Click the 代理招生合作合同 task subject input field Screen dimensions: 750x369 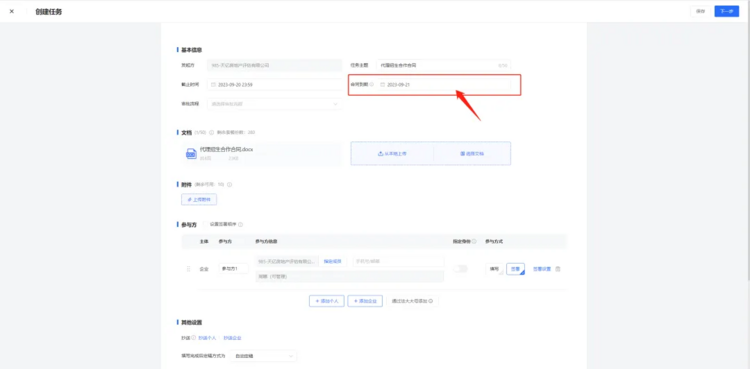click(443, 65)
